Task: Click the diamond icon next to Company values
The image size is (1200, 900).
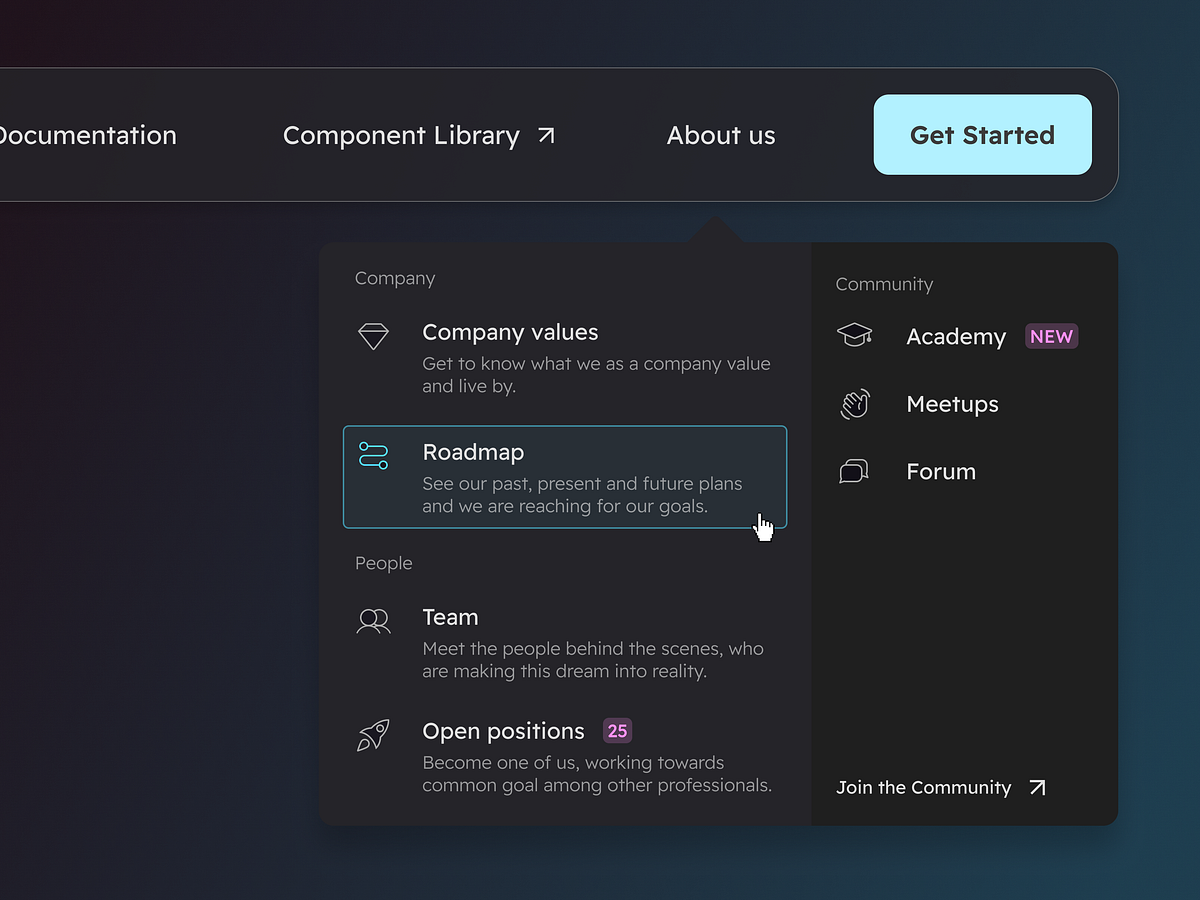Action: (373, 336)
